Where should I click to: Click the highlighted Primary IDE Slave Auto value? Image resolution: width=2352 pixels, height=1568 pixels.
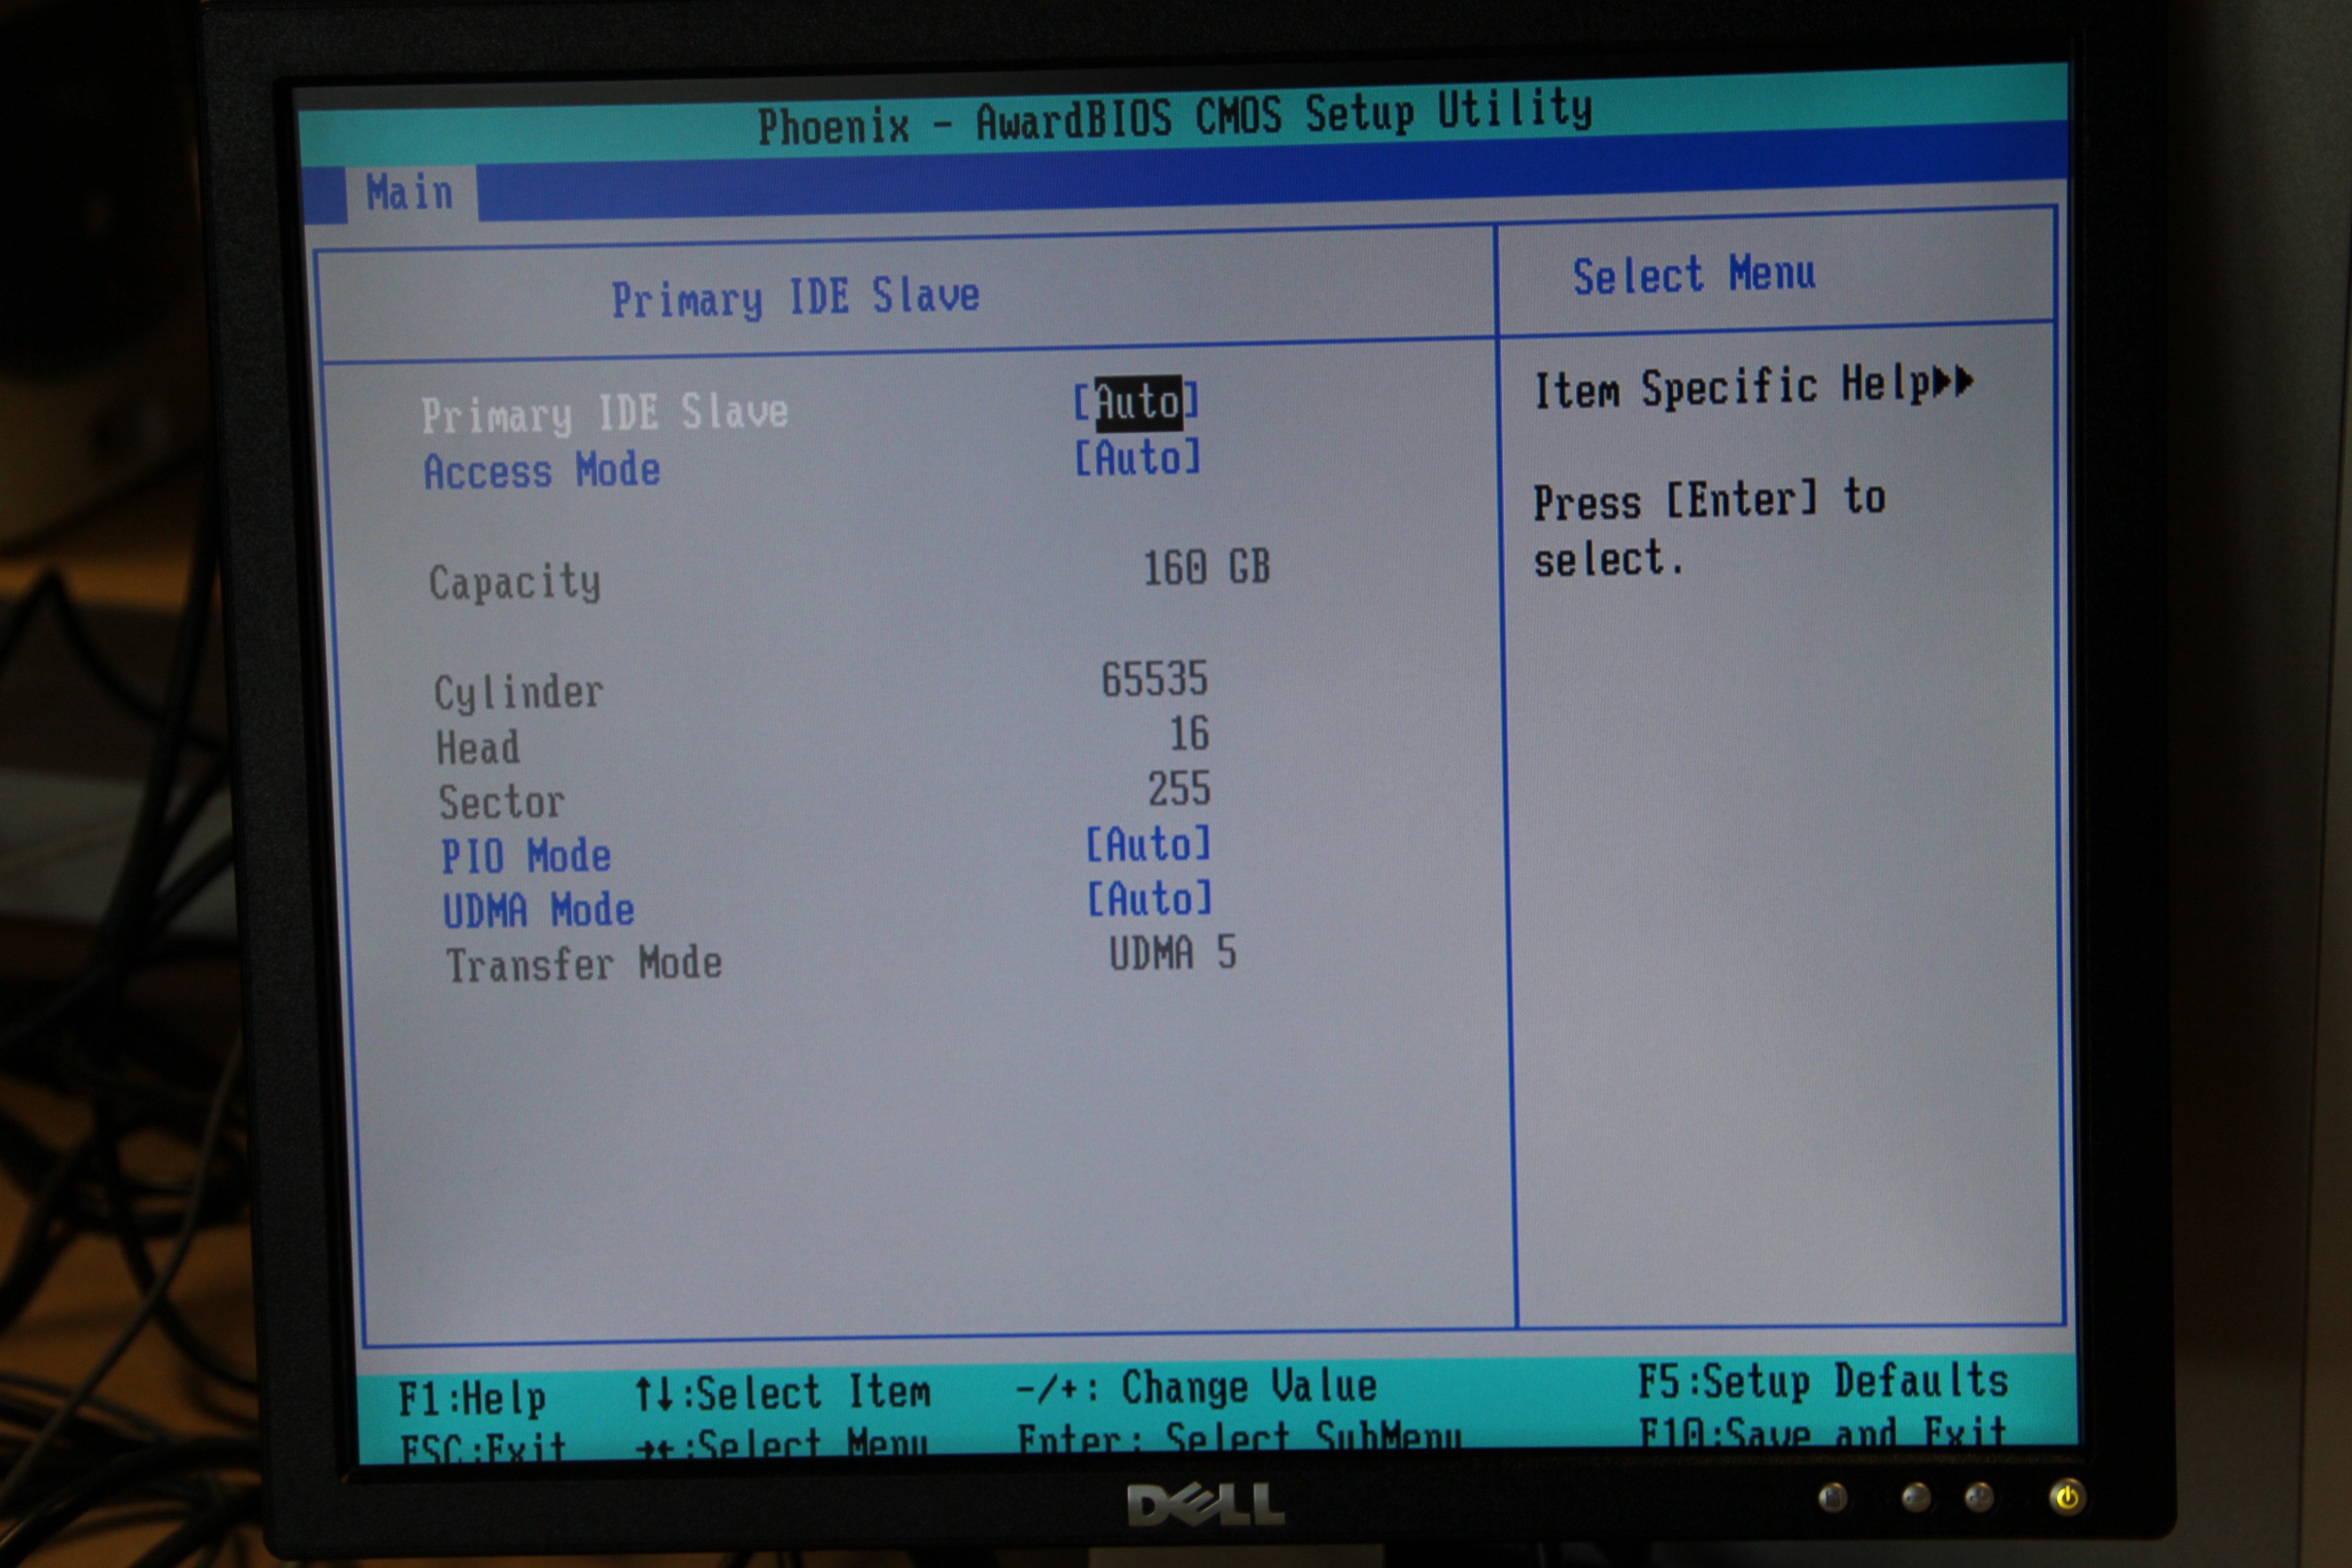click(x=1137, y=402)
